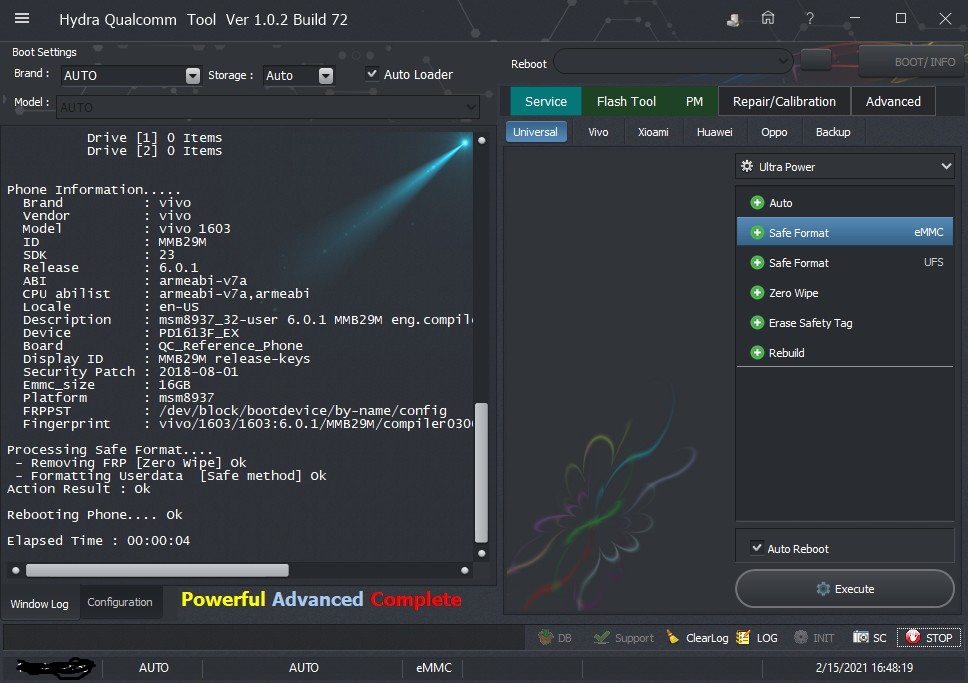The image size is (968, 683).
Task: Click the device/USB icon in title bar
Action: [x=733, y=20]
